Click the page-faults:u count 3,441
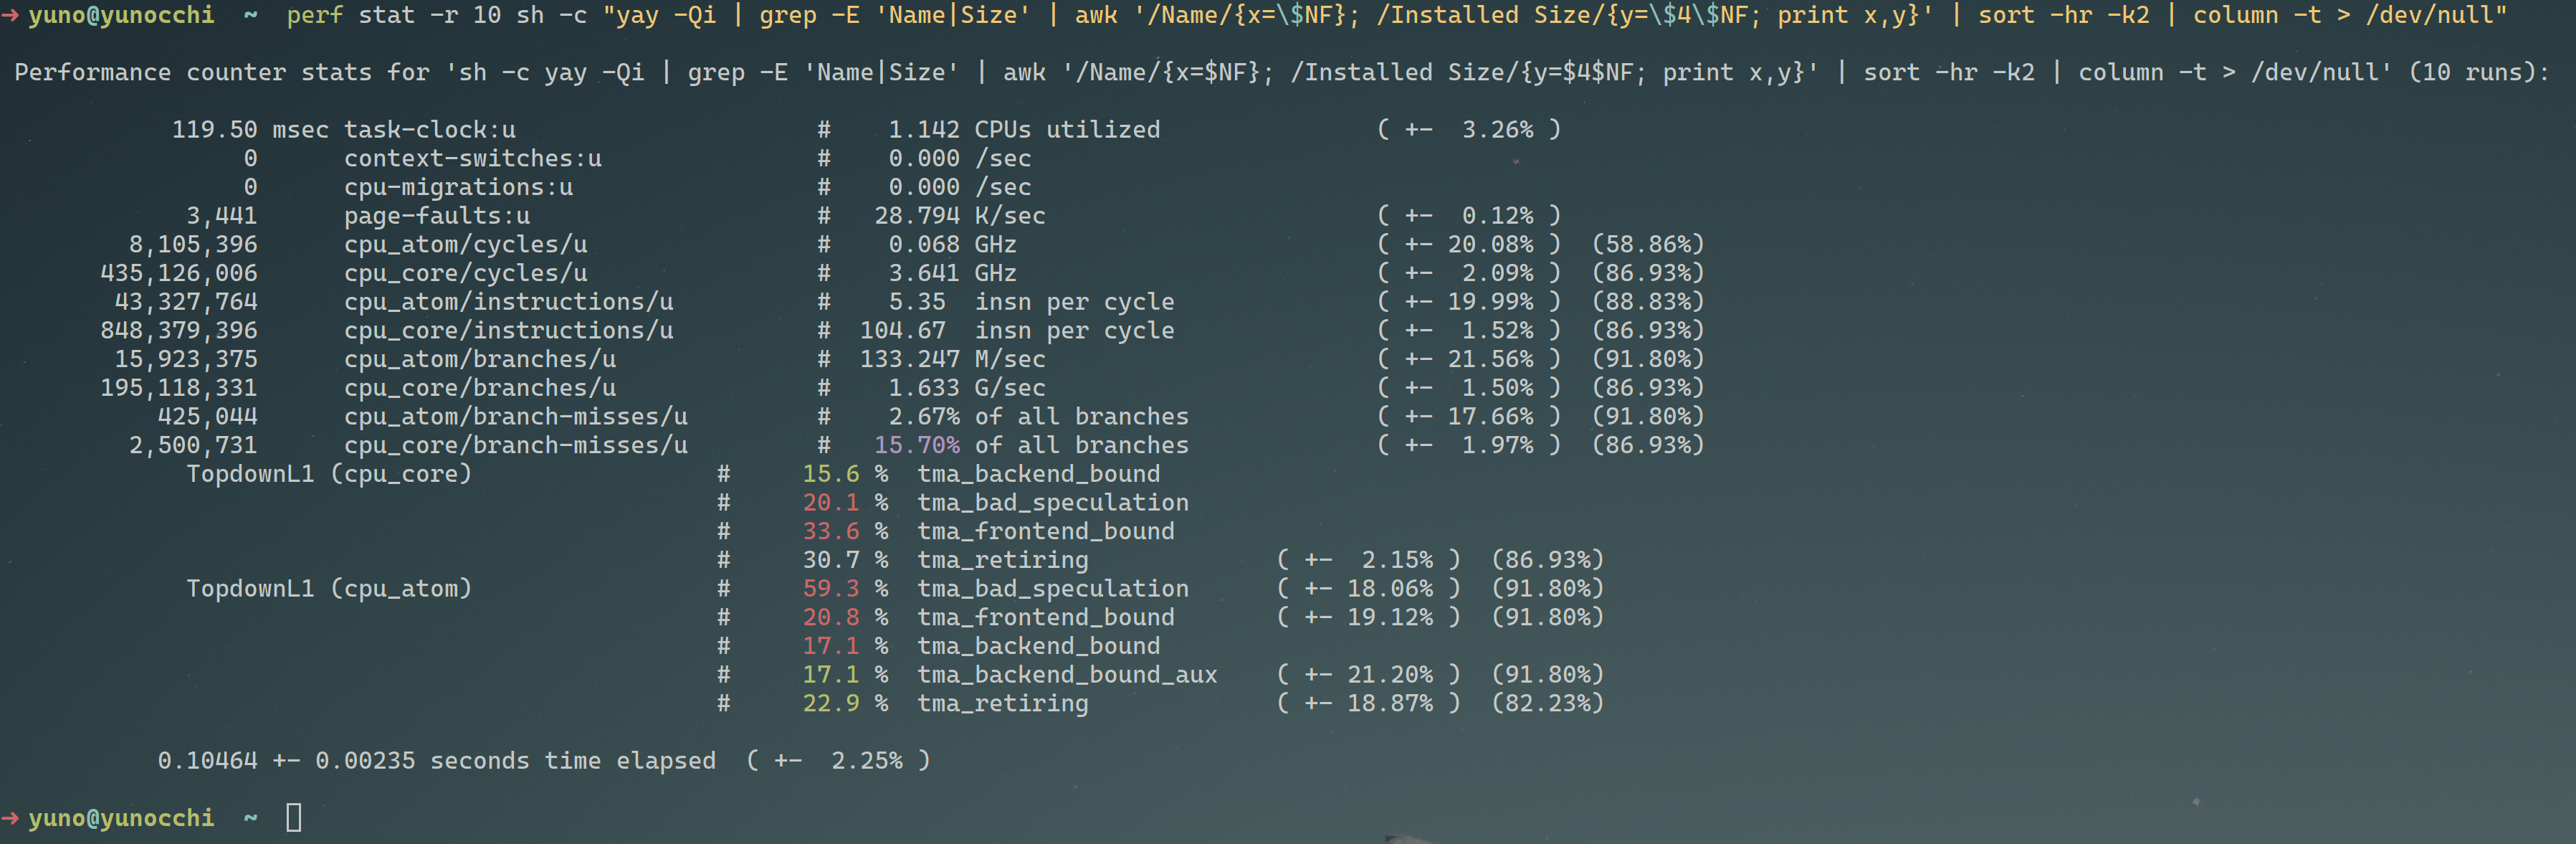The height and width of the screenshot is (844, 2576). [x=221, y=216]
